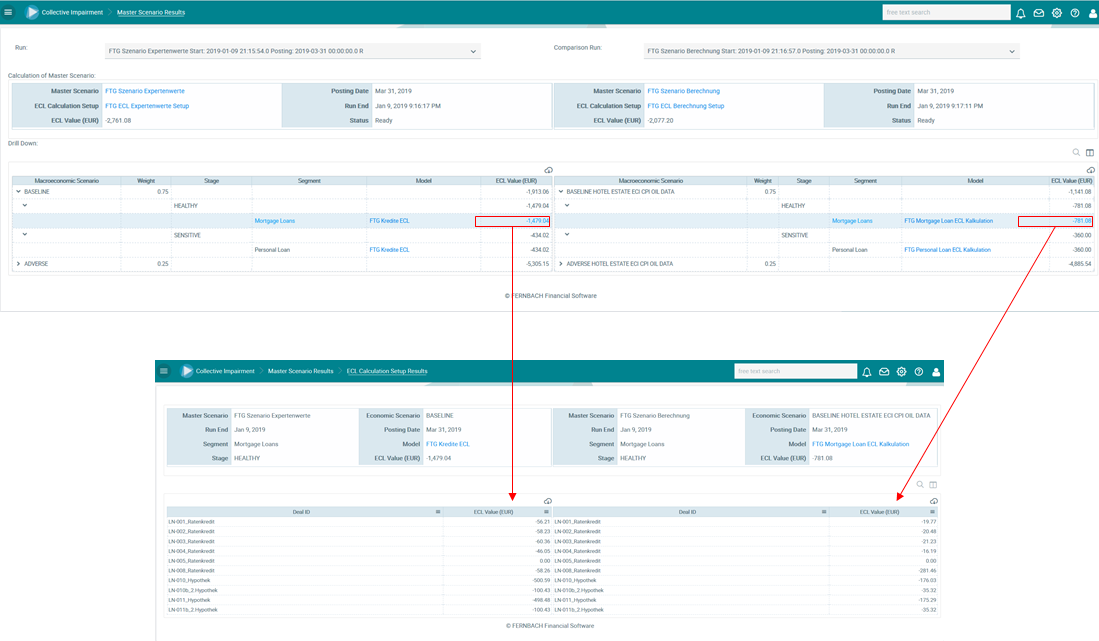Open the FTG ECL Expertenwerte Setup link
Viewport: 1099px width, 641px height.
tap(147, 105)
